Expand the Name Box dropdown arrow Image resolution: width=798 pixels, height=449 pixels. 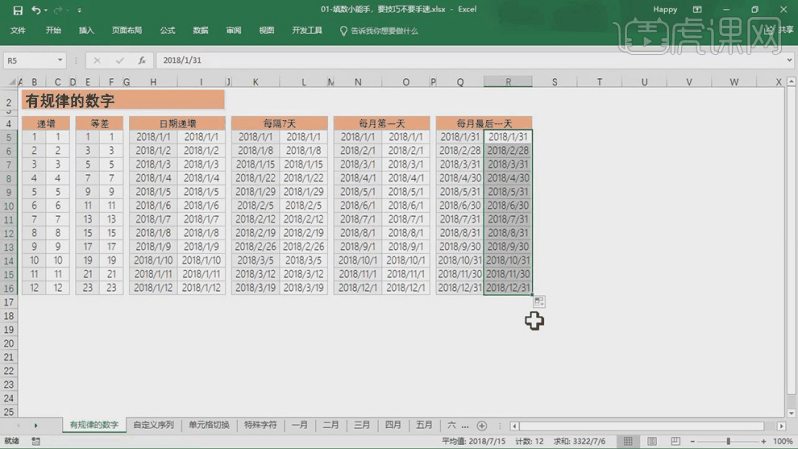click(60, 61)
